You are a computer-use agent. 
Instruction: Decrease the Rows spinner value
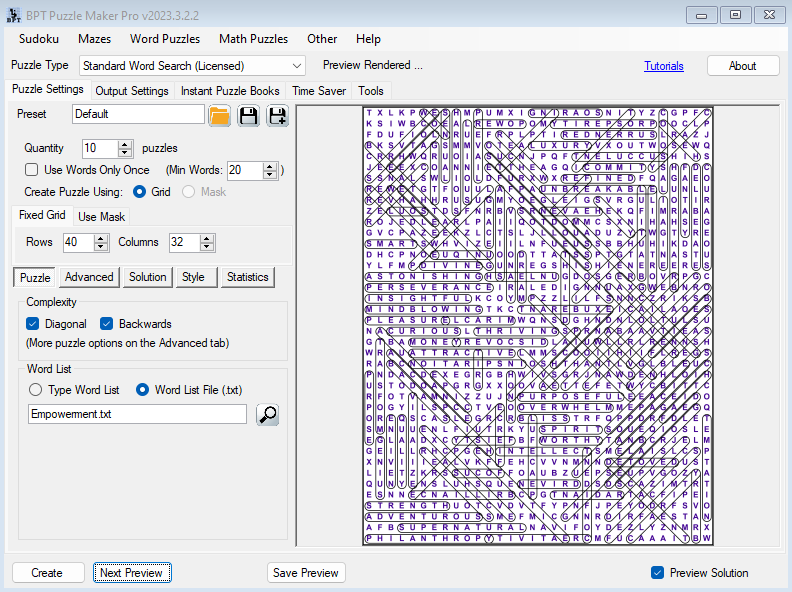[100, 247]
